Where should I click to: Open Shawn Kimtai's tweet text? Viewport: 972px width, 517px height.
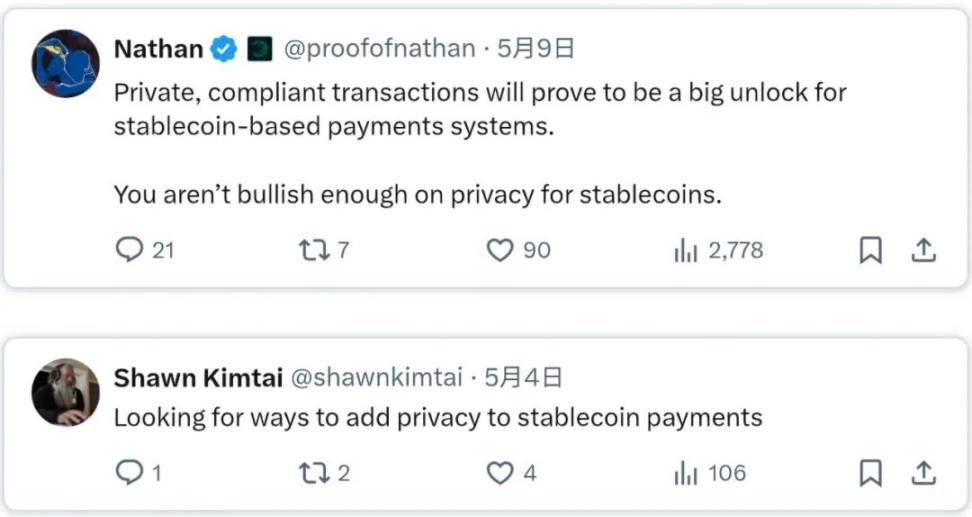pos(438,416)
